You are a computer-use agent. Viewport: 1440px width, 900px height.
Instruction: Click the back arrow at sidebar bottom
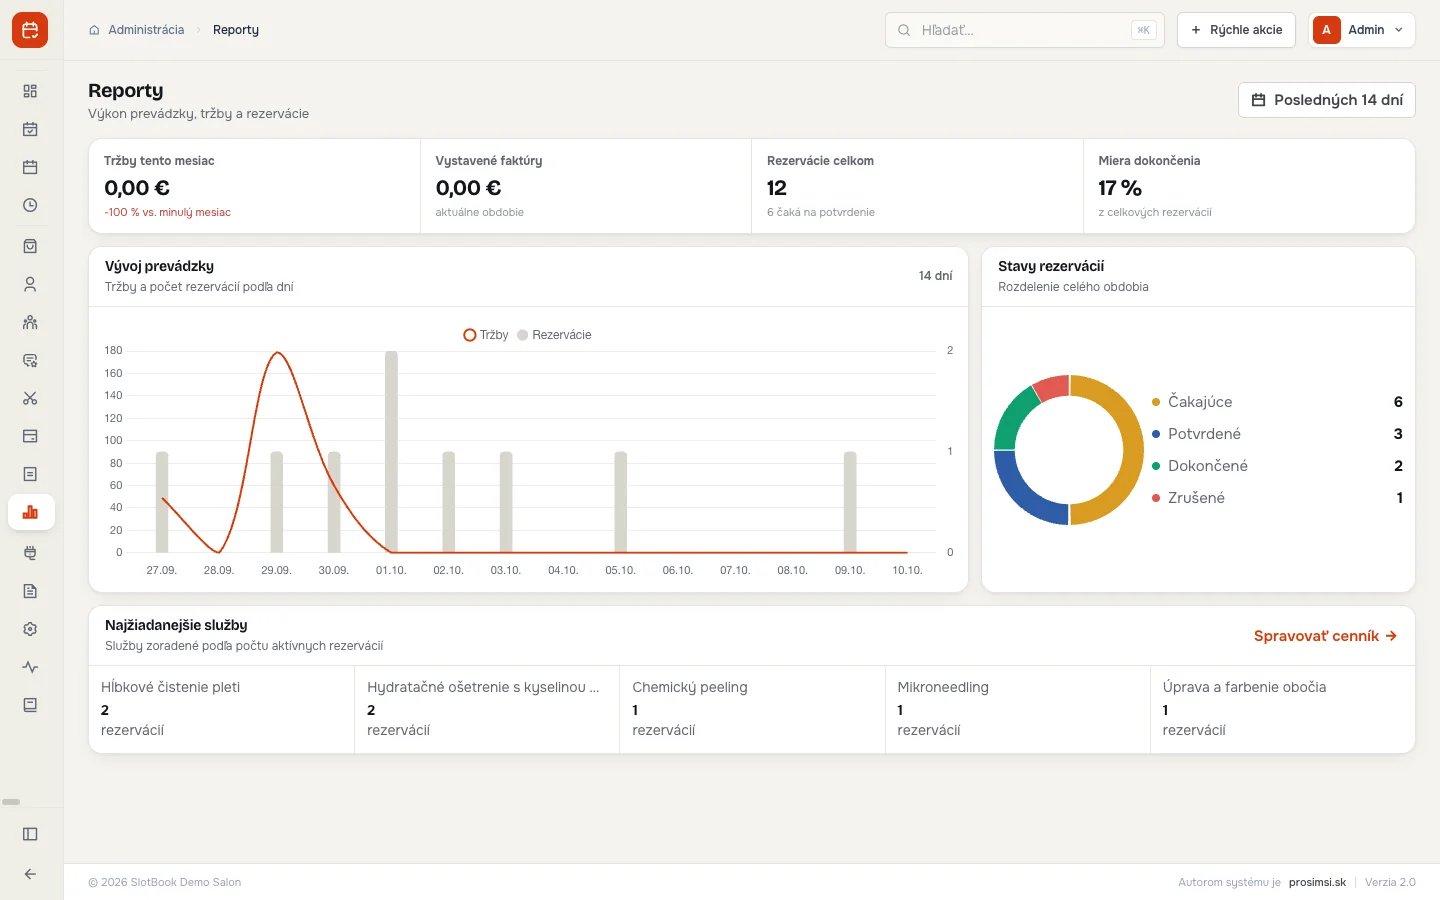(30, 874)
